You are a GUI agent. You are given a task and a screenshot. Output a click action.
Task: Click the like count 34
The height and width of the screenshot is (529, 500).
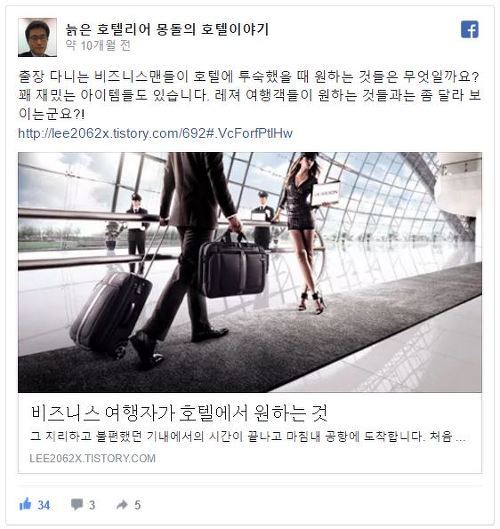pos(44,505)
